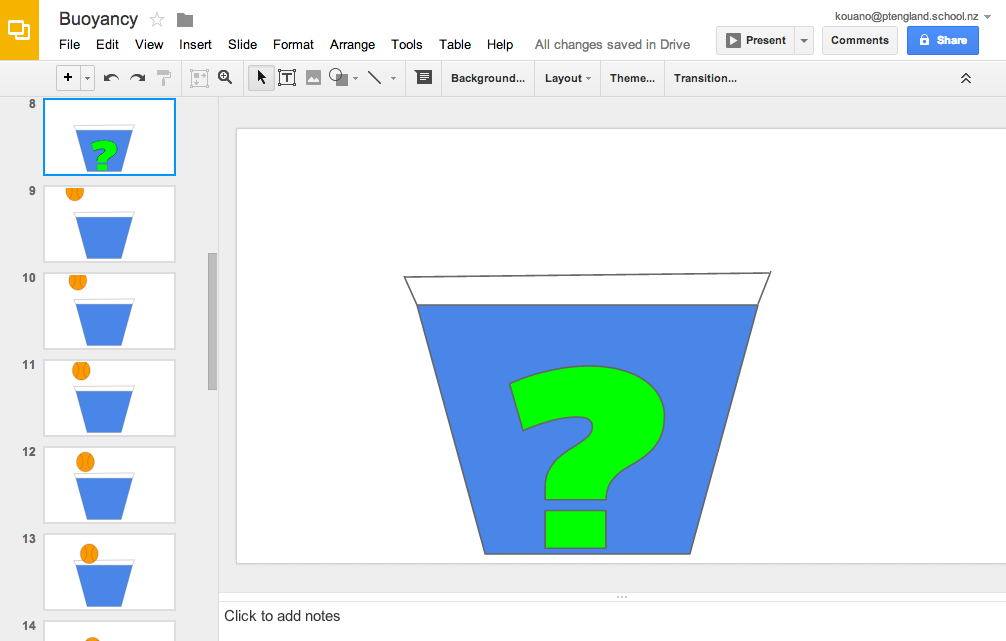Select slide 8 thumbnail with question mark
Image resolution: width=1006 pixels, height=641 pixels.
(109, 137)
